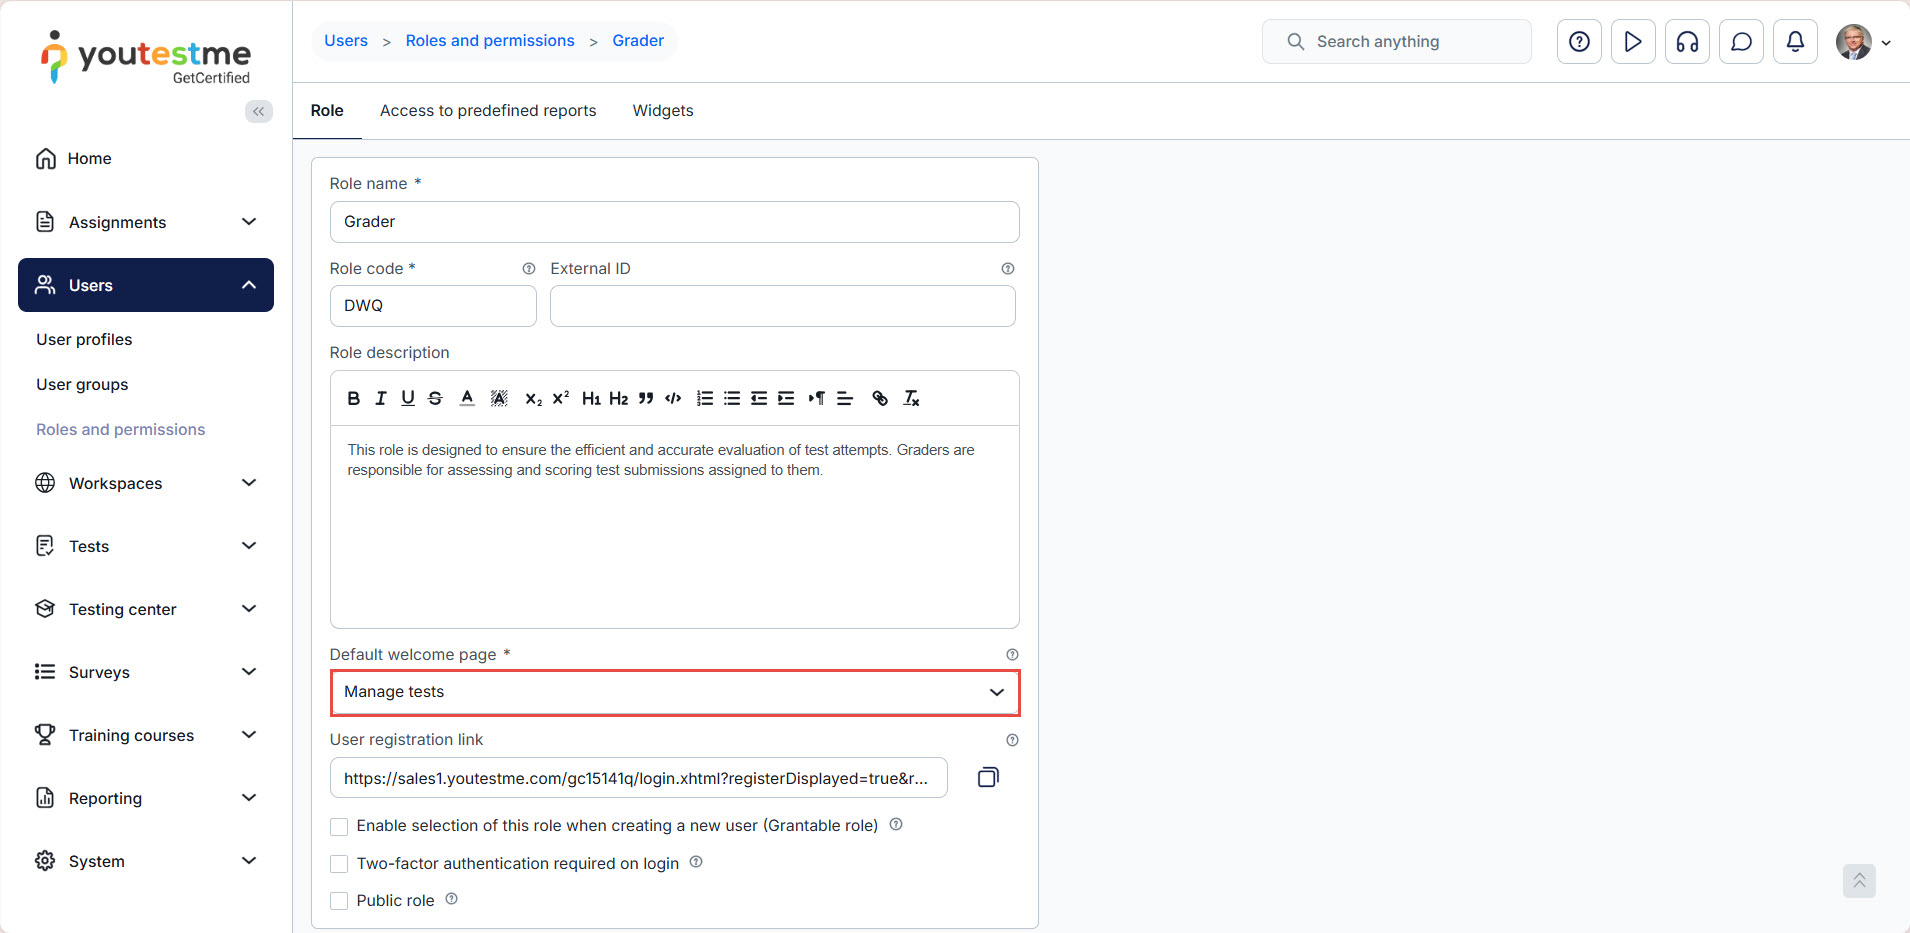Switch to Access to predefined reports tab
1910x933 pixels.
(x=487, y=111)
